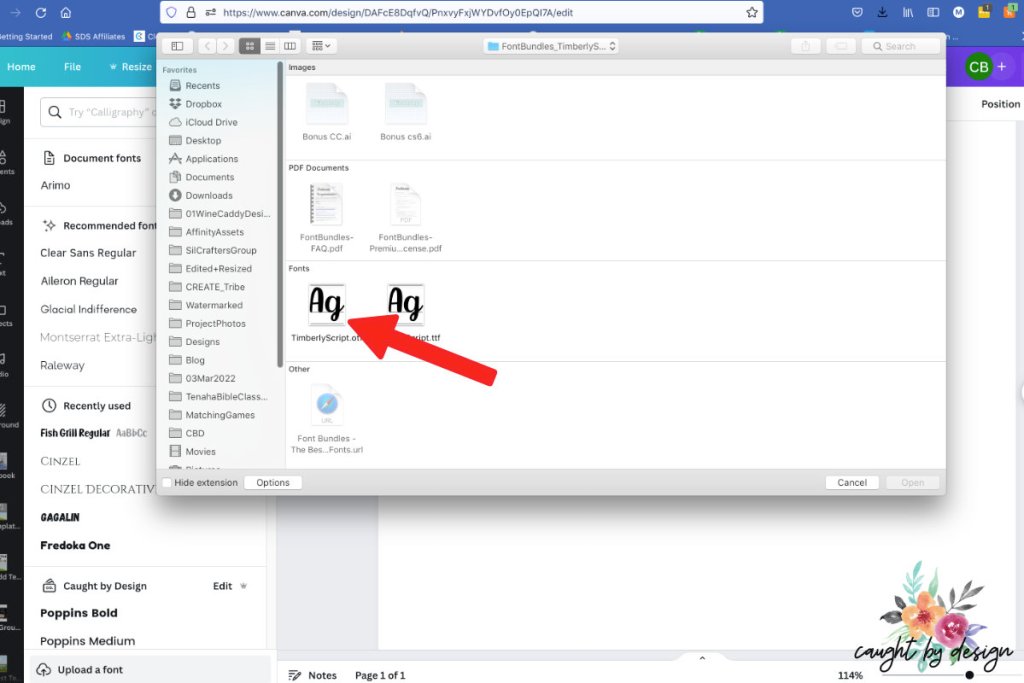Click the Search field in file dialog
The height and width of the screenshot is (683, 1024).
(x=901, y=46)
